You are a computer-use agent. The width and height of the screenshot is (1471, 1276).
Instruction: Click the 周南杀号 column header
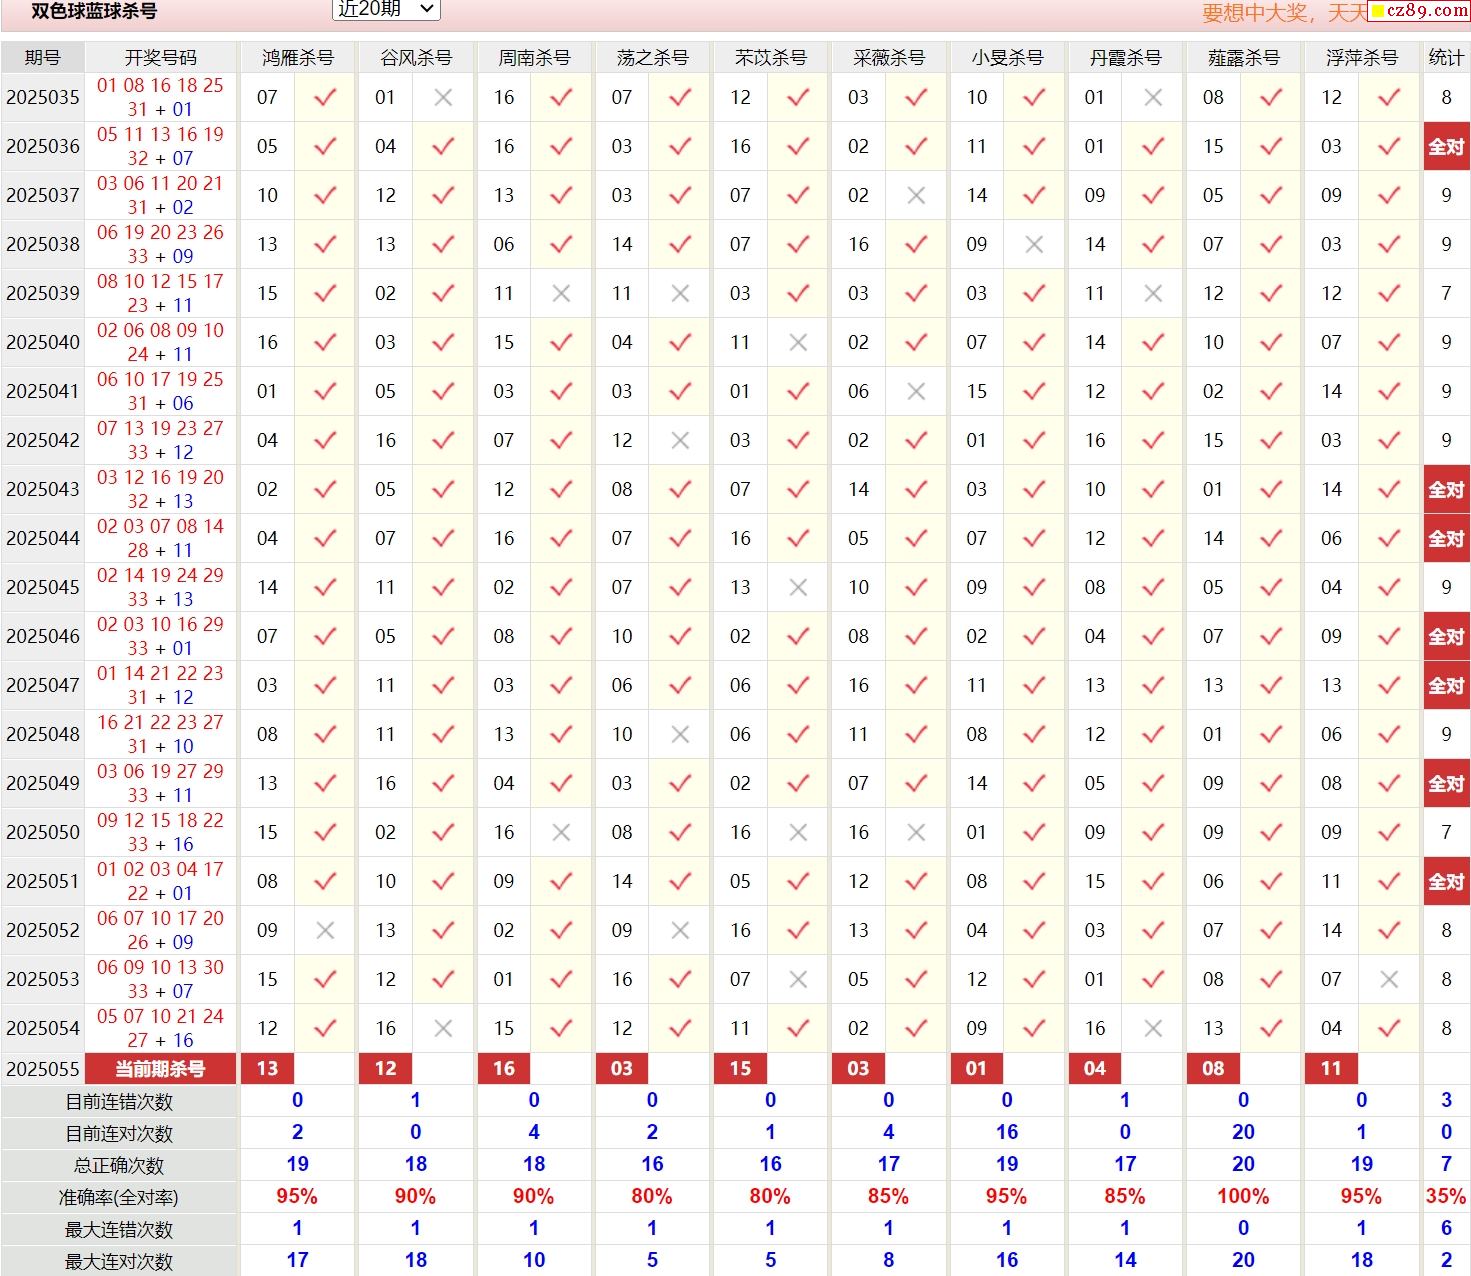tap(533, 58)
